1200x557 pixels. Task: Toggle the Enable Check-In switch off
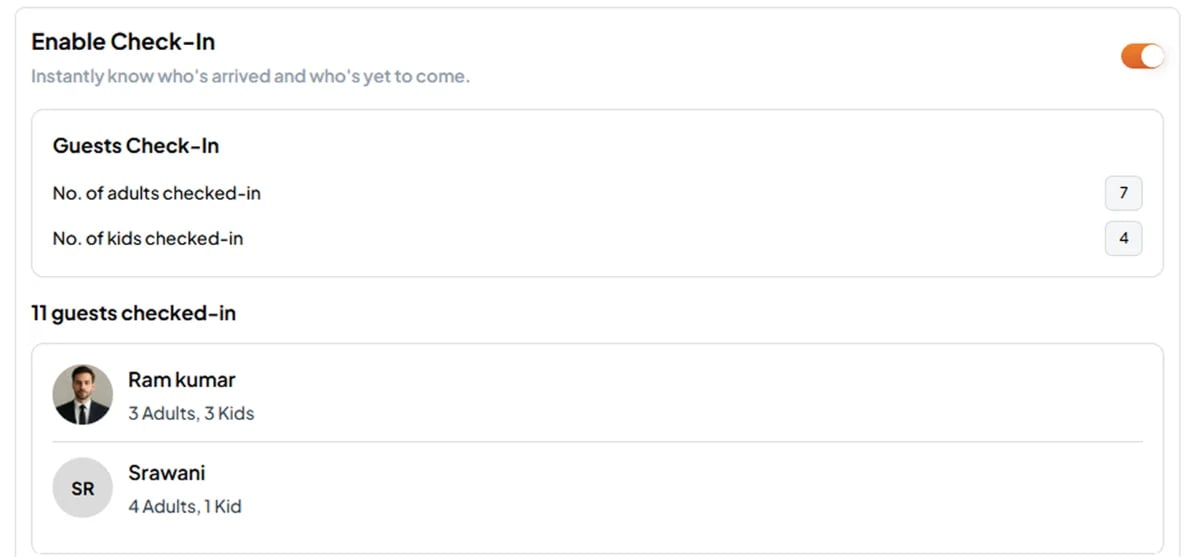click(1143, 56)
